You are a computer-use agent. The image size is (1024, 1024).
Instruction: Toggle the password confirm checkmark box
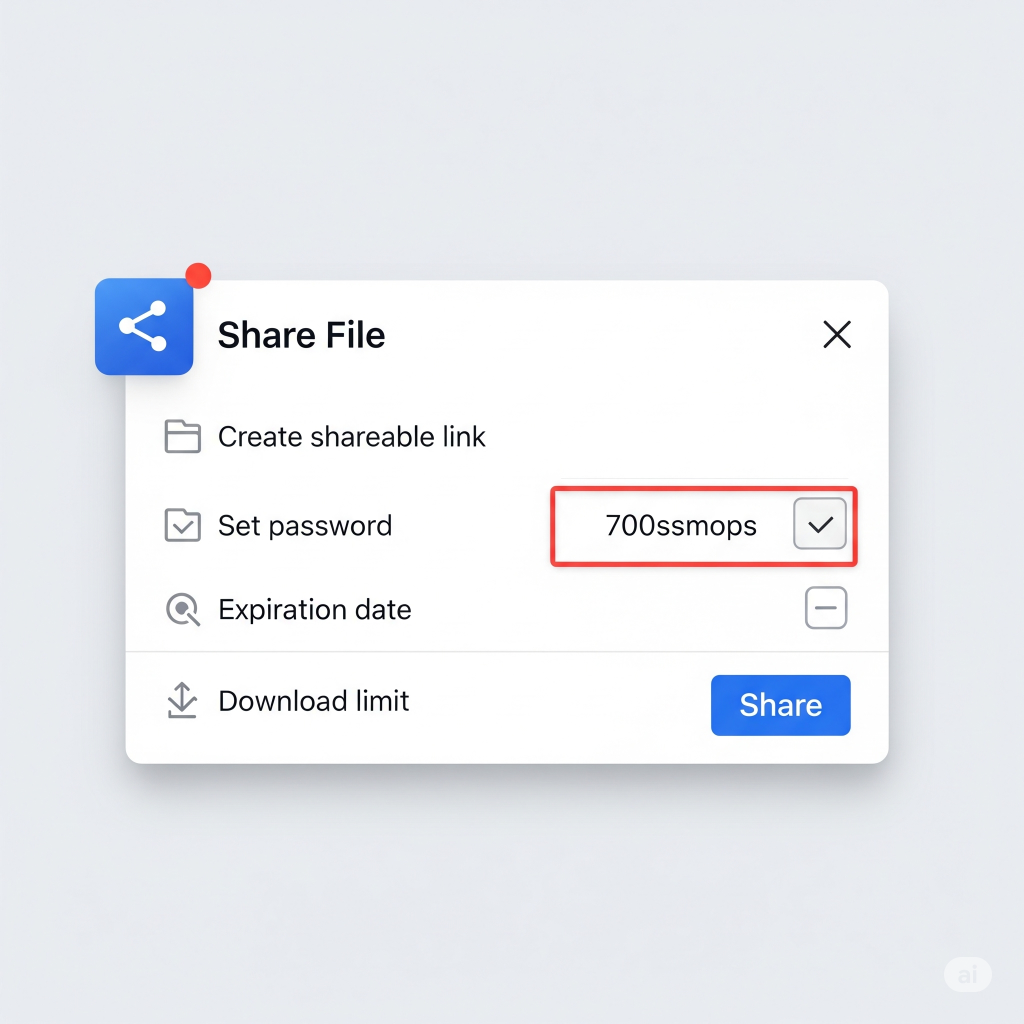pos(820,524)
